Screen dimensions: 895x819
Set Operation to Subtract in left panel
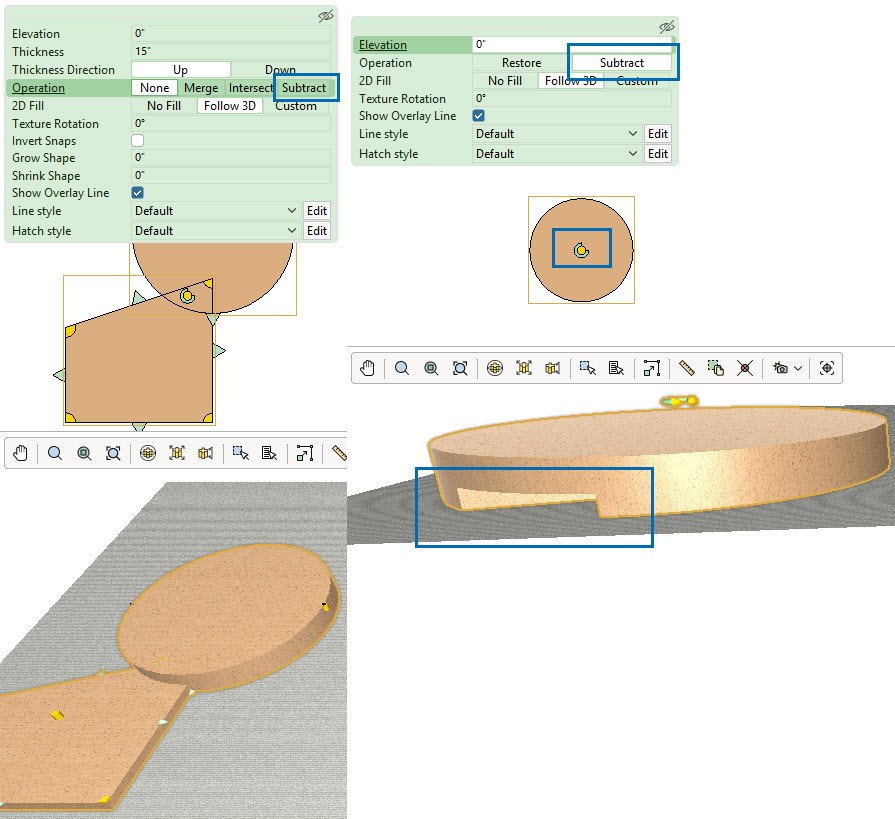304,88
